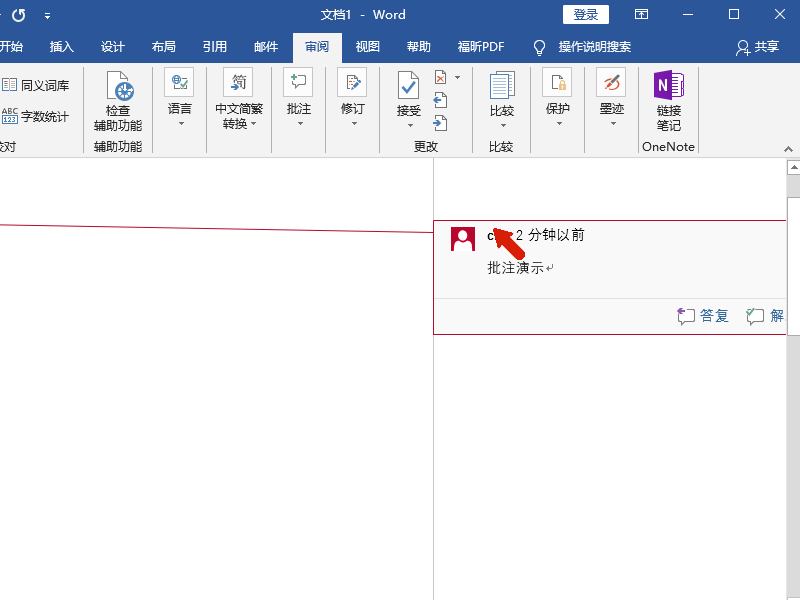This screenshot has width=800, height=600.
Task: Open the 福昕PDF tab
Action: pyautogui.click(x=481, y=47)
